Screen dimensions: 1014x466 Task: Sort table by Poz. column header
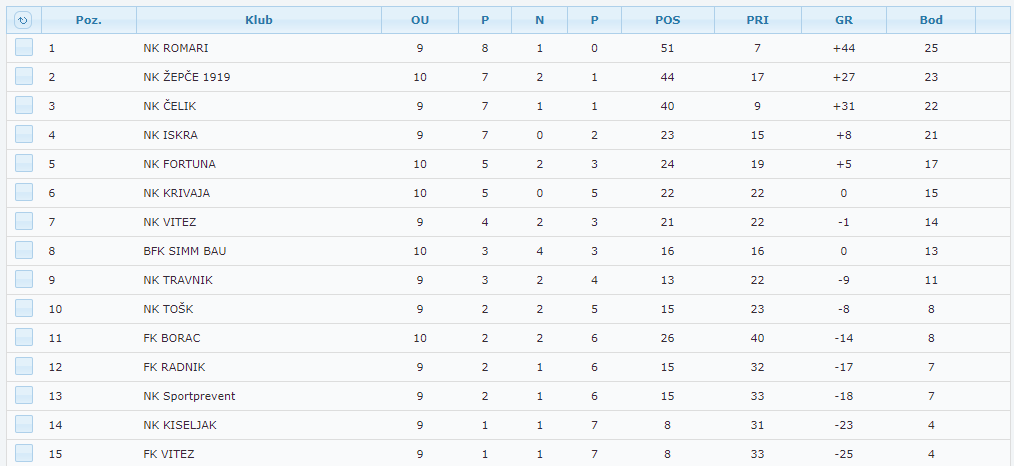[x=89, y=20]
